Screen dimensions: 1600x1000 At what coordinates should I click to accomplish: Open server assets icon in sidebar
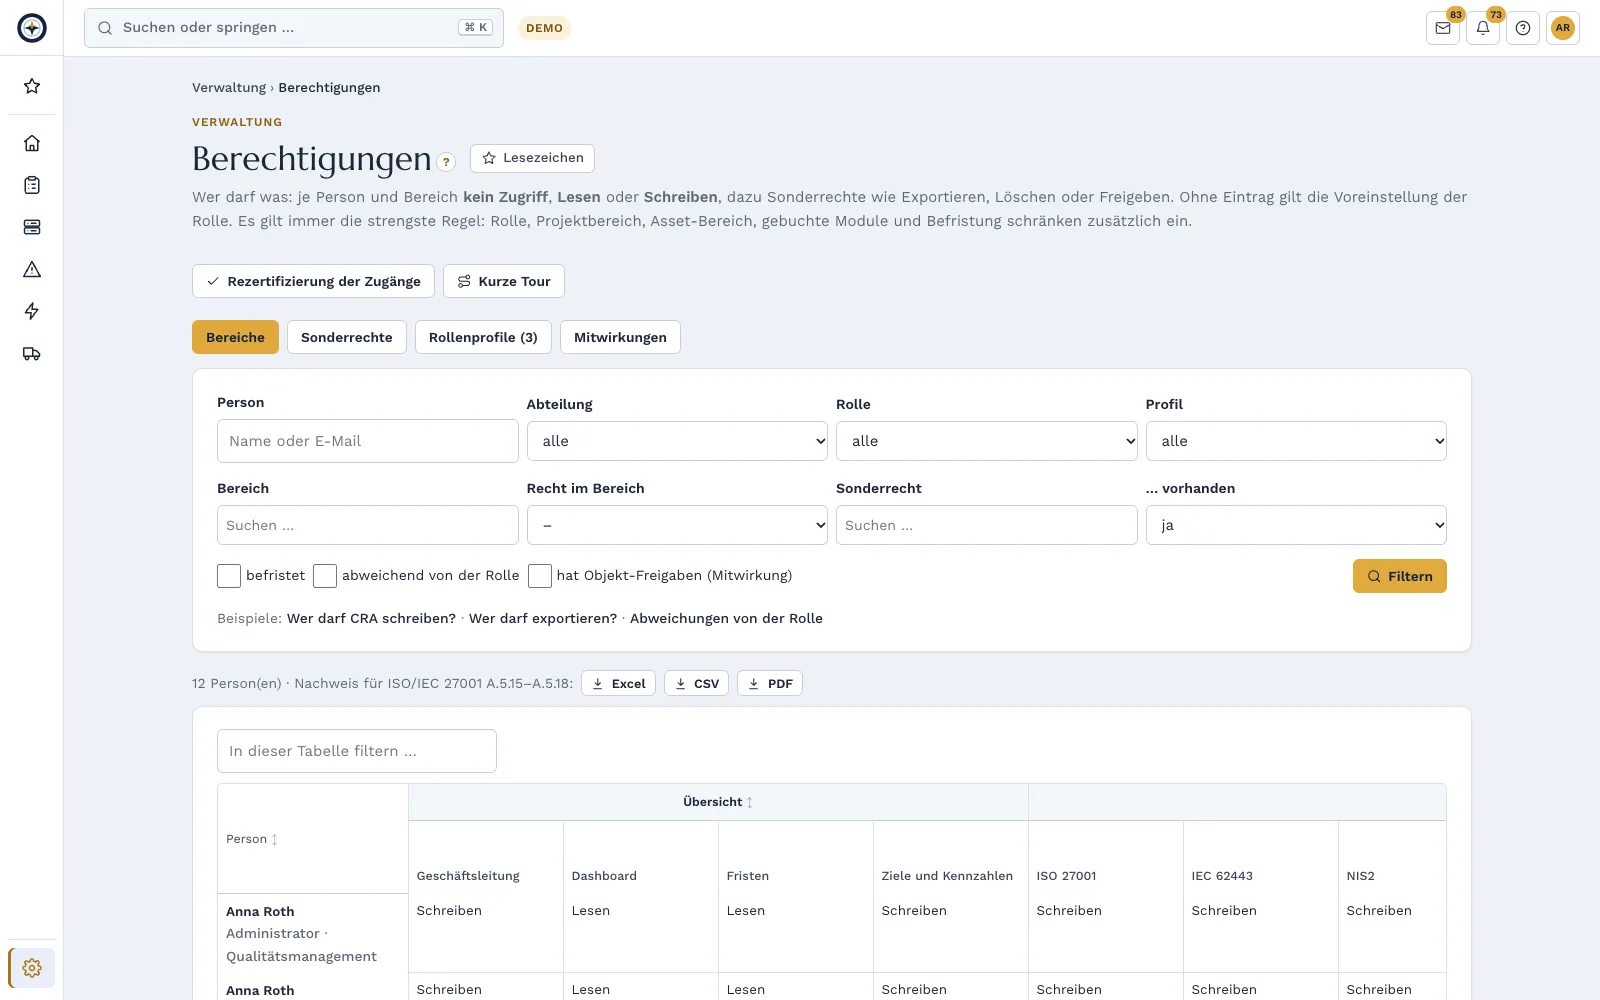[x=32, y=227]
